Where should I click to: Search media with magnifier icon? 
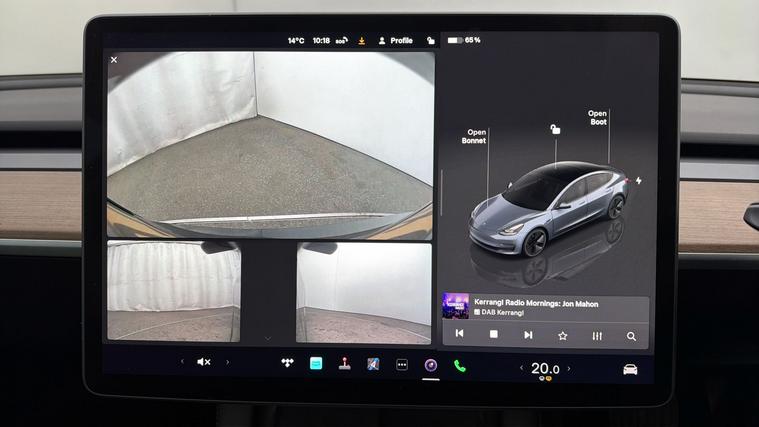(x=631, y=336)
